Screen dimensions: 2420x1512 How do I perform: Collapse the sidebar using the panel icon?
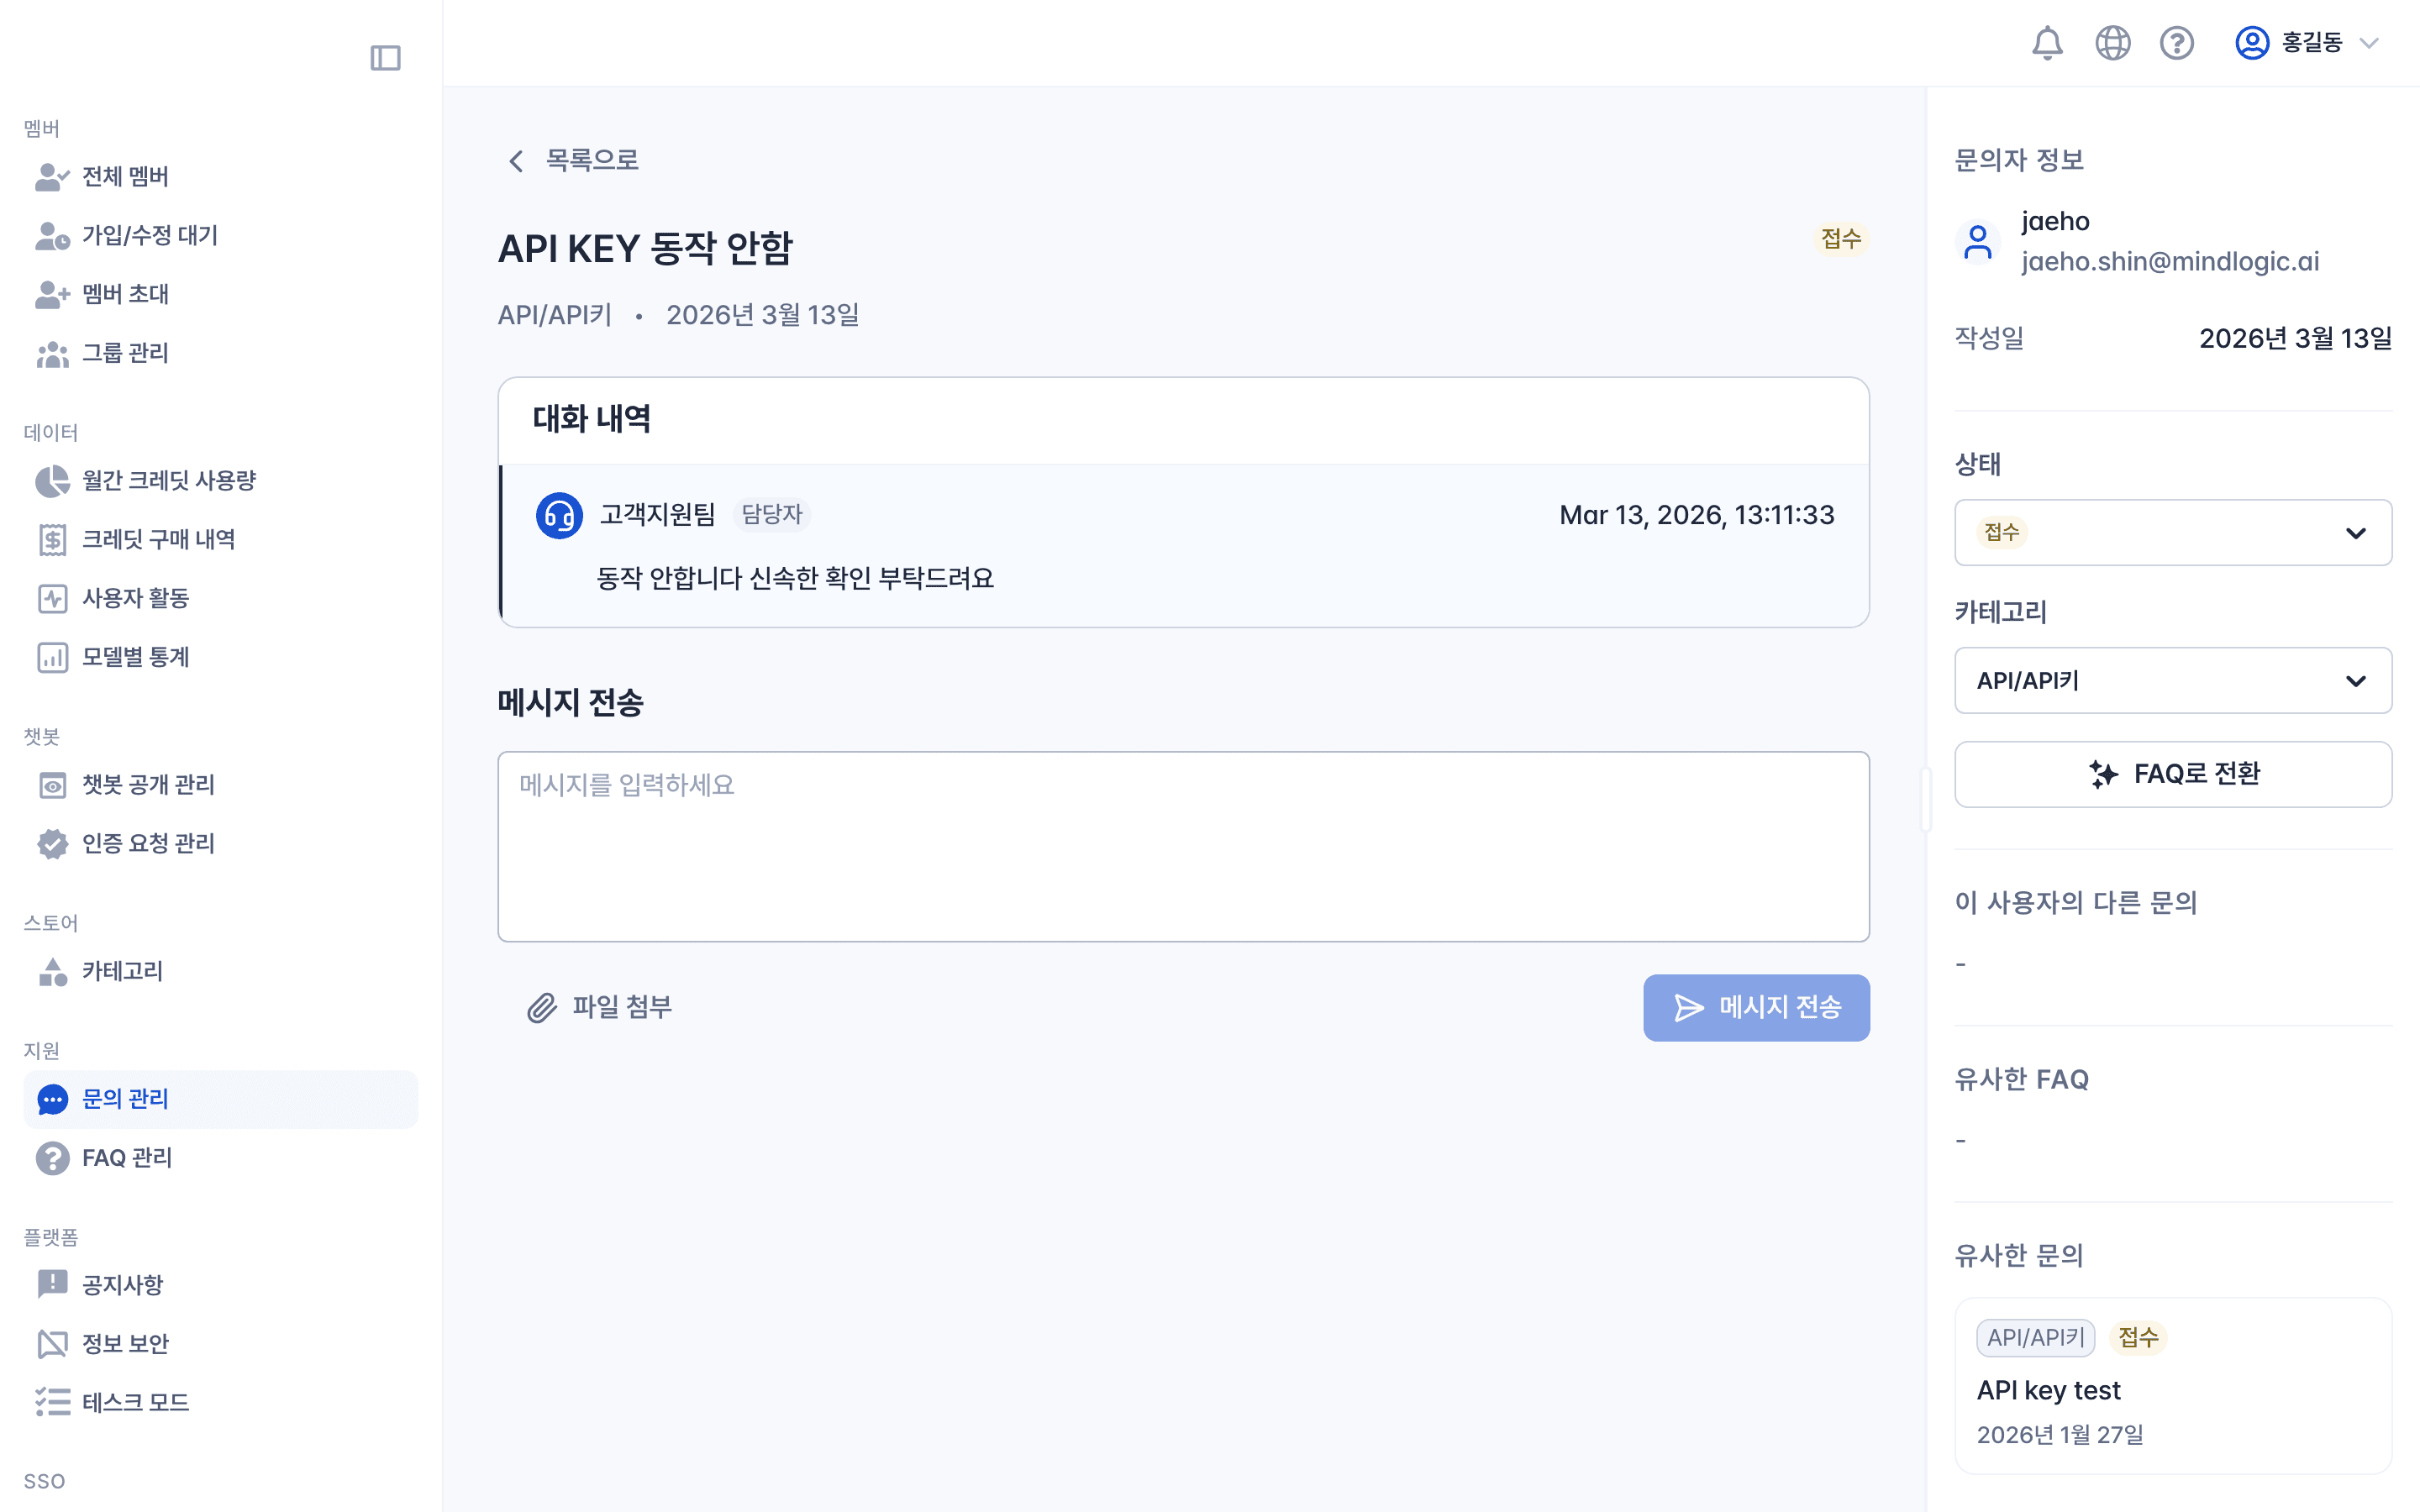387,58
